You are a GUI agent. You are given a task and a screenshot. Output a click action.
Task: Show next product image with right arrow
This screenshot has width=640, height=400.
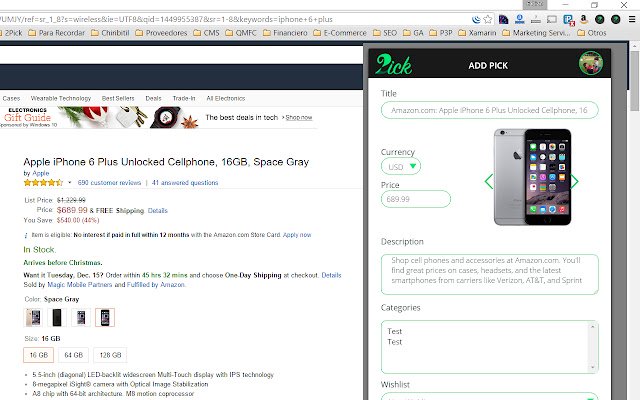pyautogui.click(x=574, y=181)
